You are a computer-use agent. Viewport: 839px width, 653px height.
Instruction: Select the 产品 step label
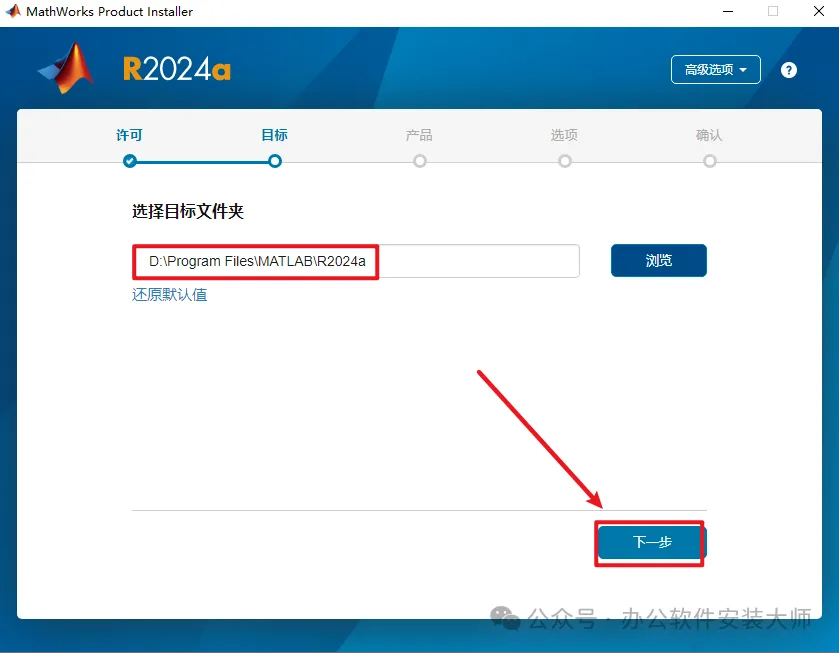(419, 135)
